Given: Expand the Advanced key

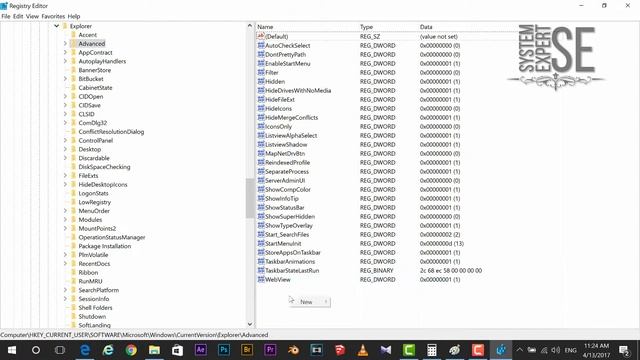Looking at the screenshot, I should click(x=65, y=43).
